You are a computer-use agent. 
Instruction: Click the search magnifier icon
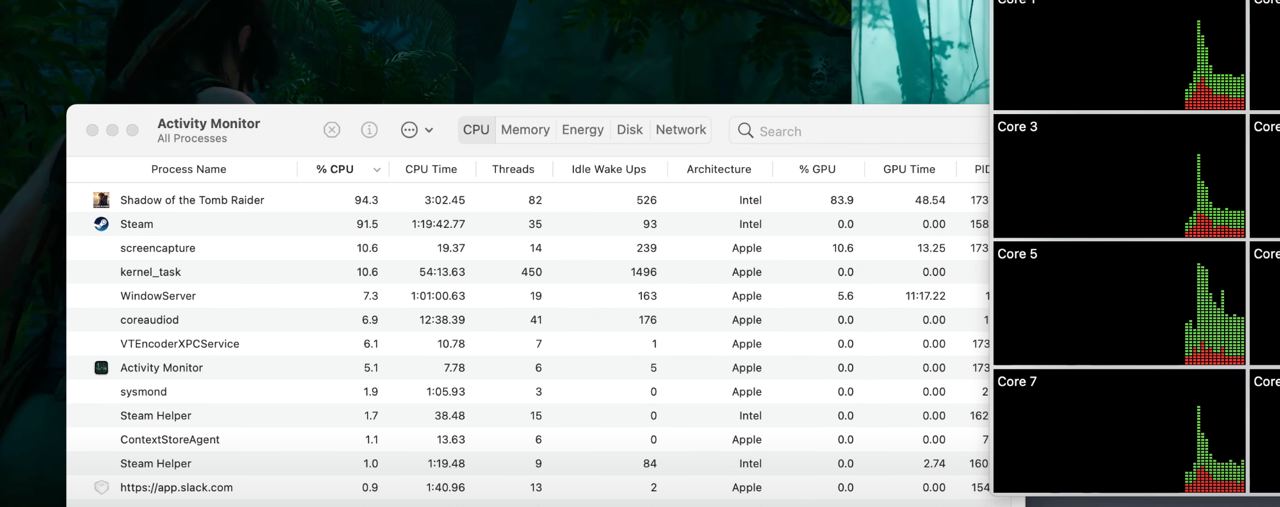tap(745, 130)
